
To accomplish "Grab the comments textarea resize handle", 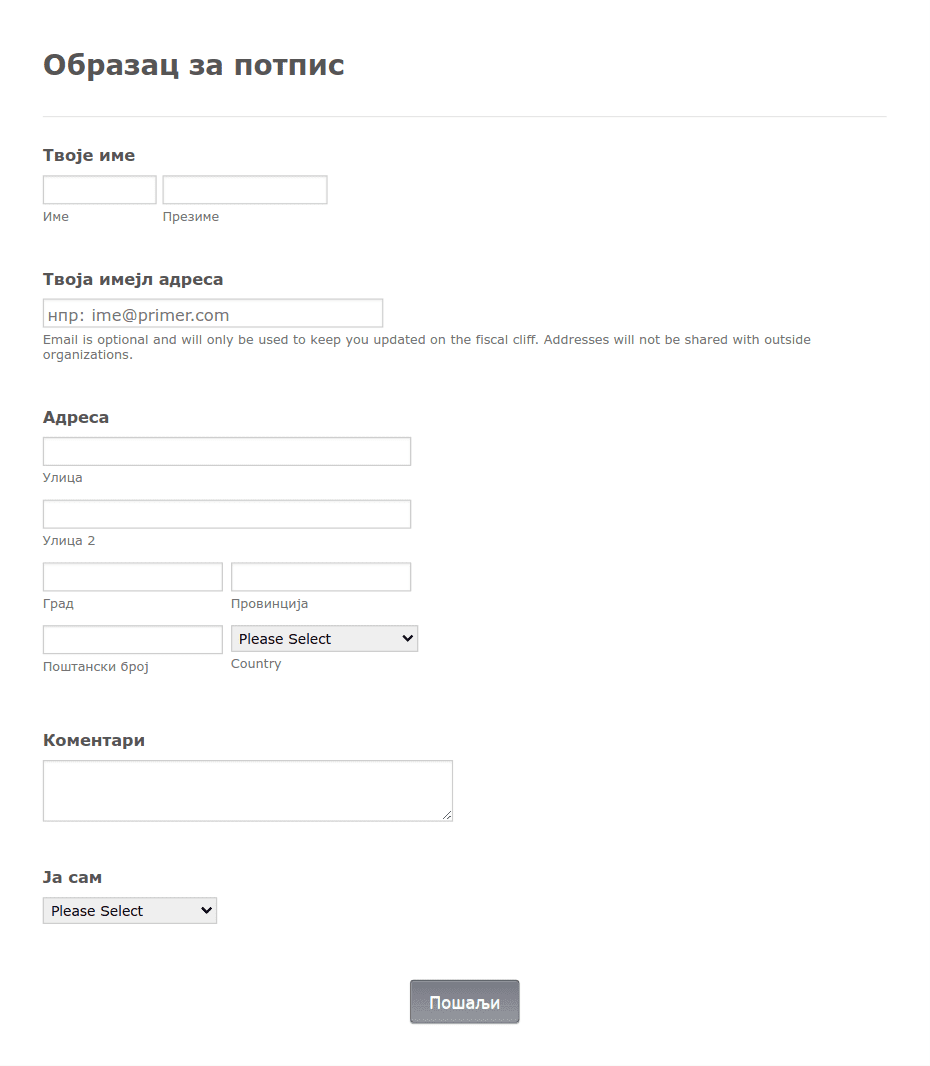I will 447,815.
